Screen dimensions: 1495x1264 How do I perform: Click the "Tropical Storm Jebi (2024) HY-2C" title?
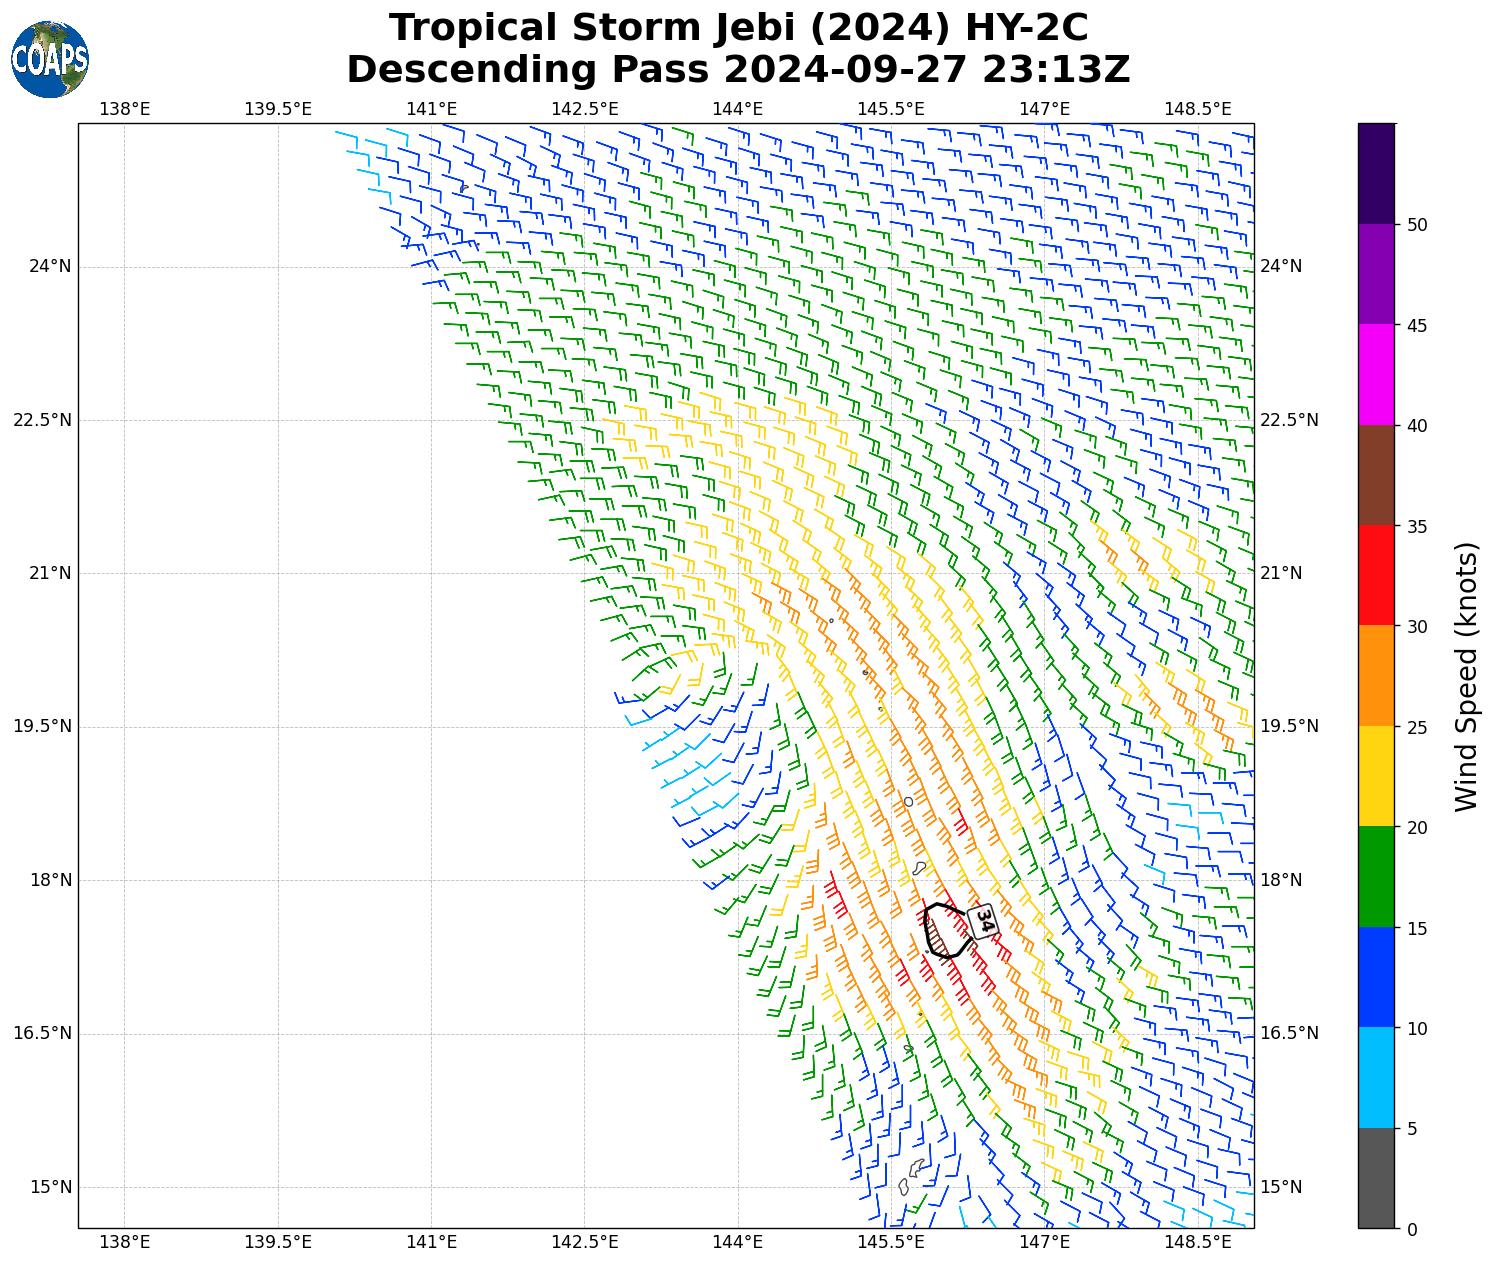pos(738,28)
